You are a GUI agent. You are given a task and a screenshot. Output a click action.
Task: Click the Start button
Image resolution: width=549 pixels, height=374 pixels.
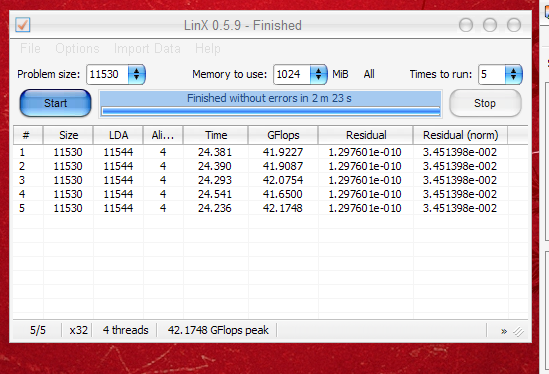55,103
